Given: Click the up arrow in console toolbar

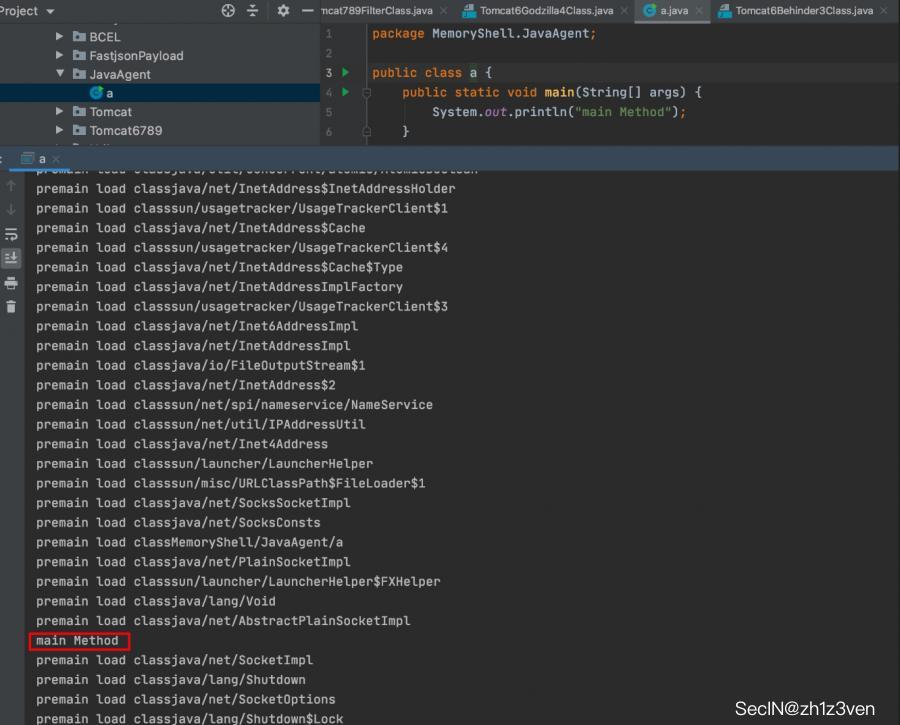Looking at the screenshot, I should tap(11, 186).
